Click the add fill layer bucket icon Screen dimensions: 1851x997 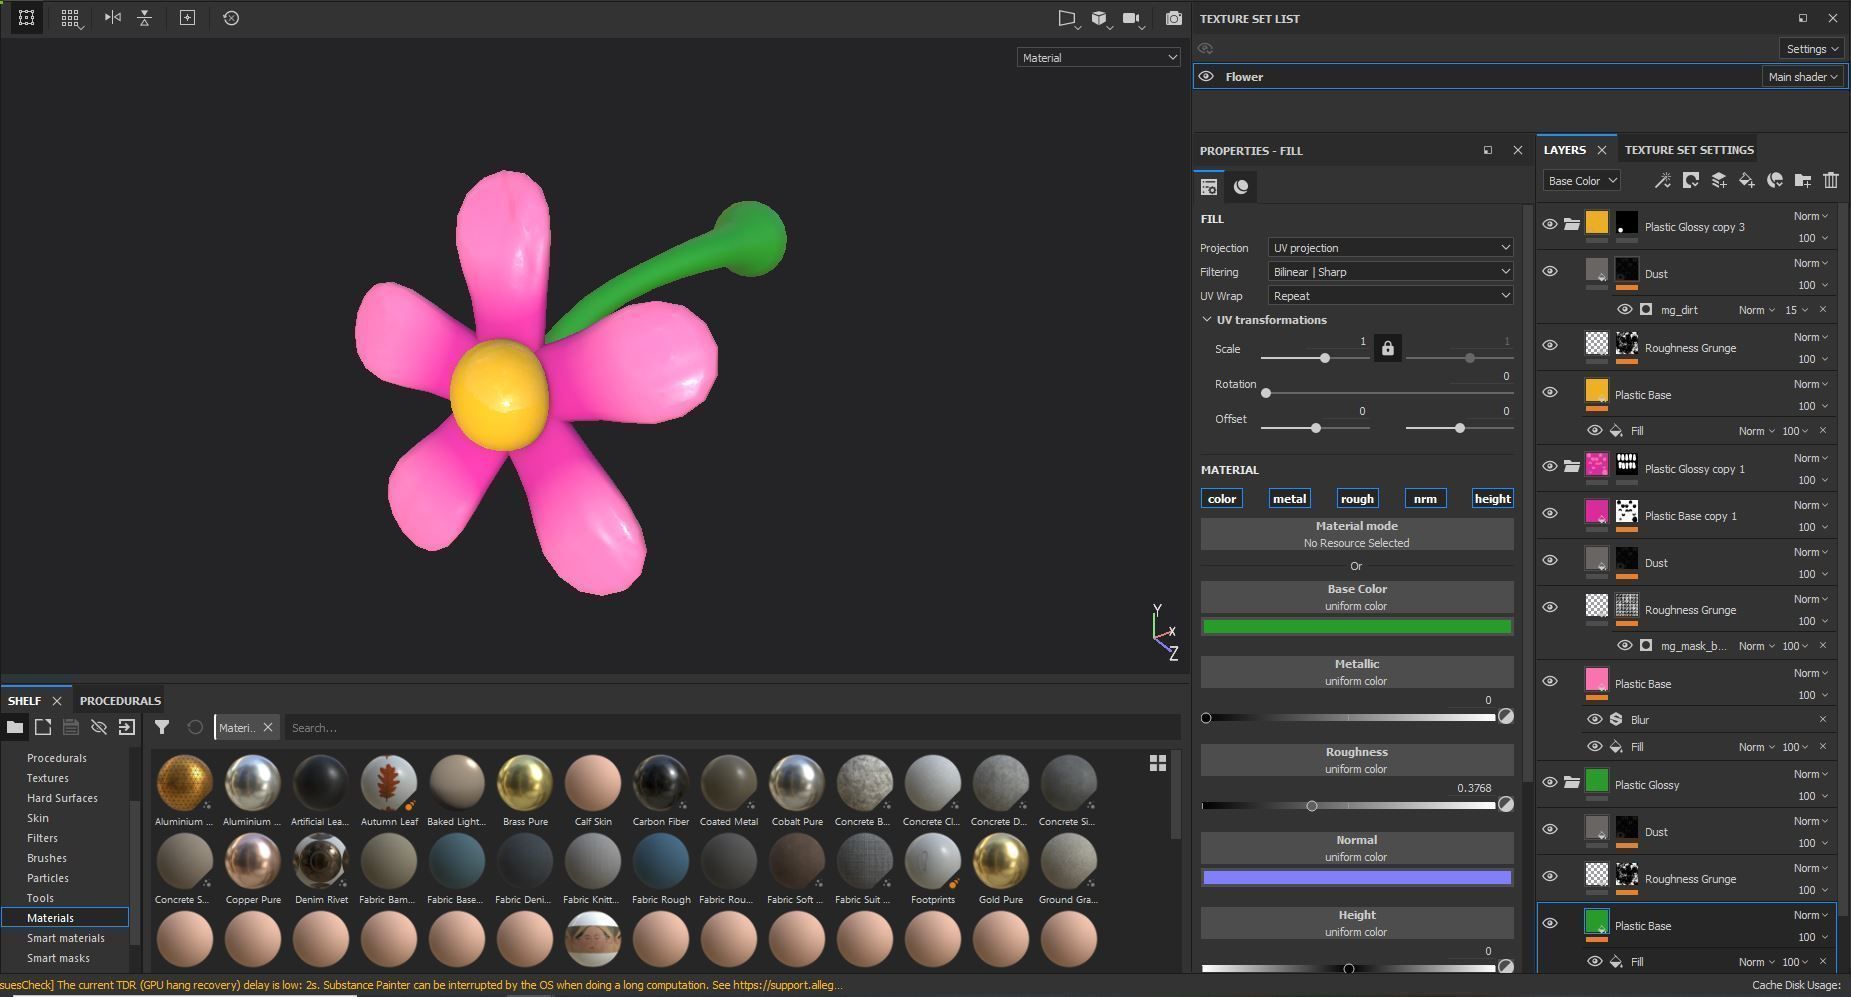pyautogui.click(x=1746, y=181)
